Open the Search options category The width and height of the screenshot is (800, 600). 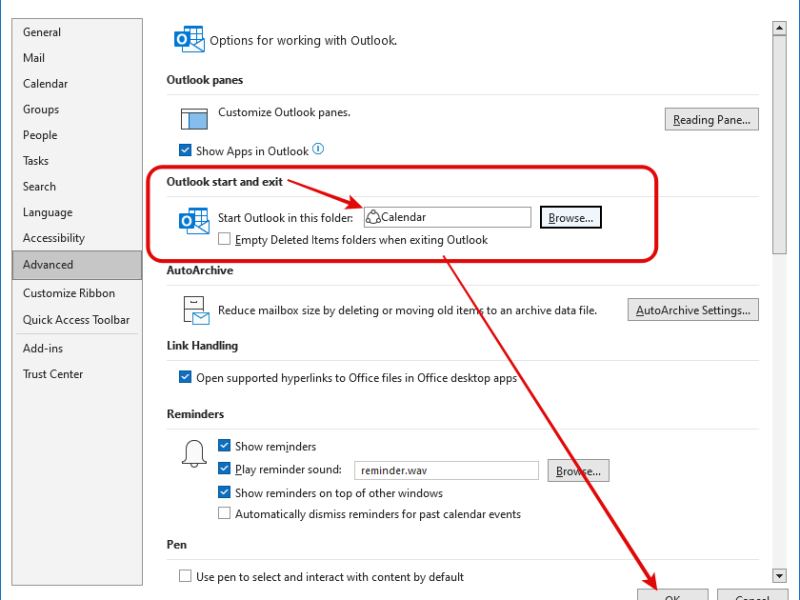click(77, 187)
